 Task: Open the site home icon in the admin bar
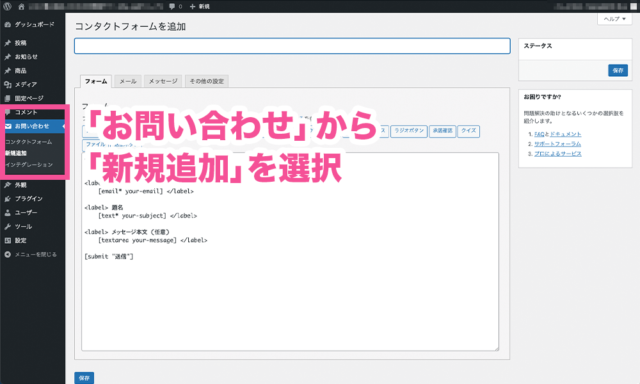coord(21,7)
